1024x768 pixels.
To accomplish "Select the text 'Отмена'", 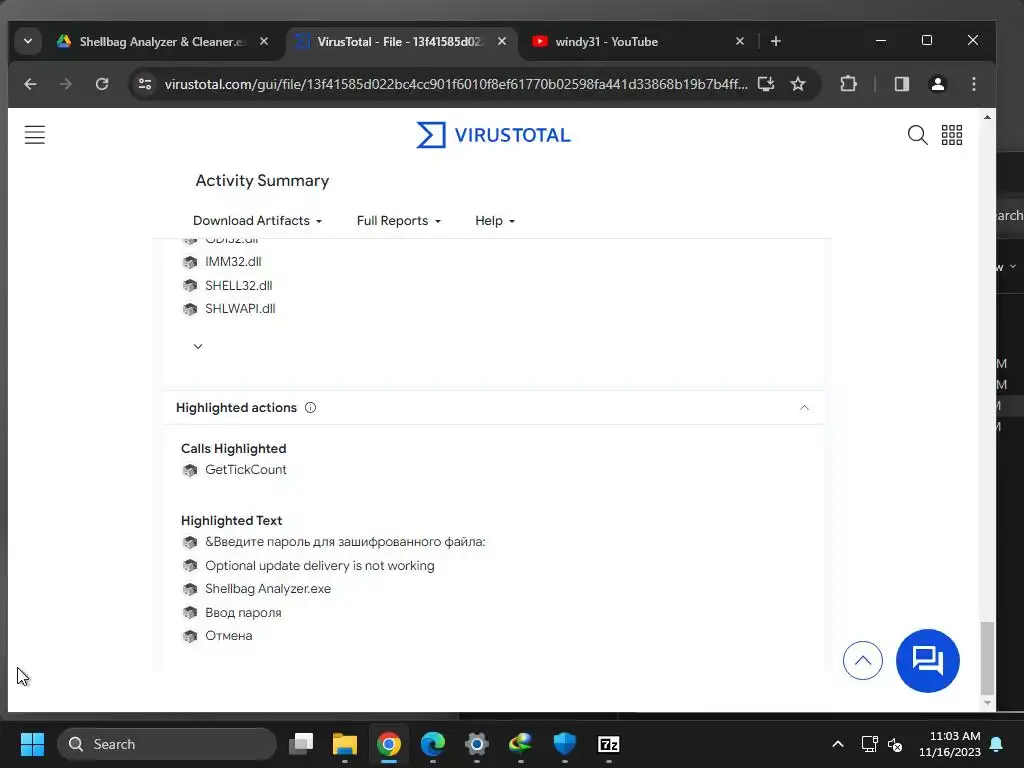I will pos(229,635).
